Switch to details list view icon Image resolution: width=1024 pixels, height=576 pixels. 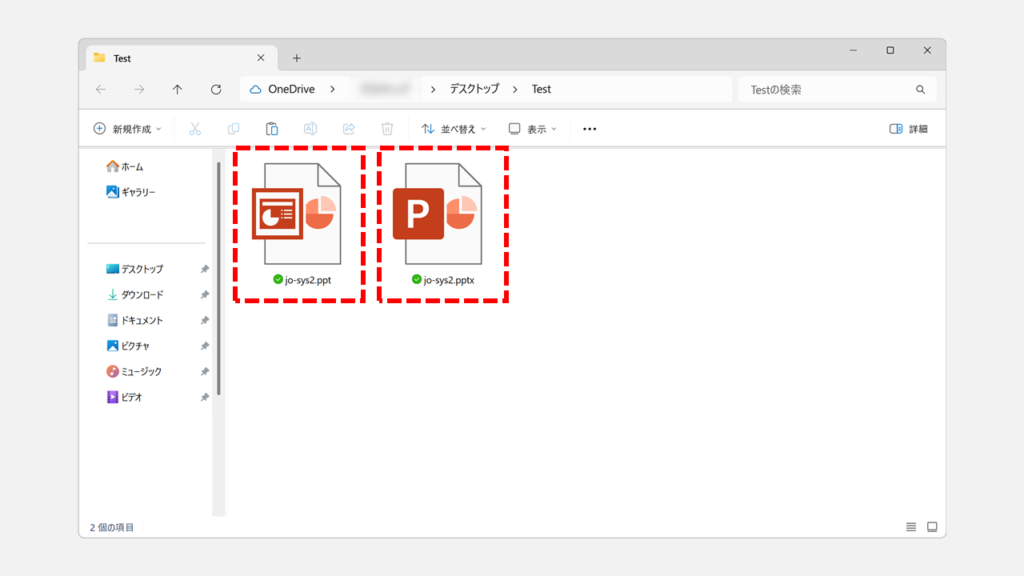coord(911,527)
